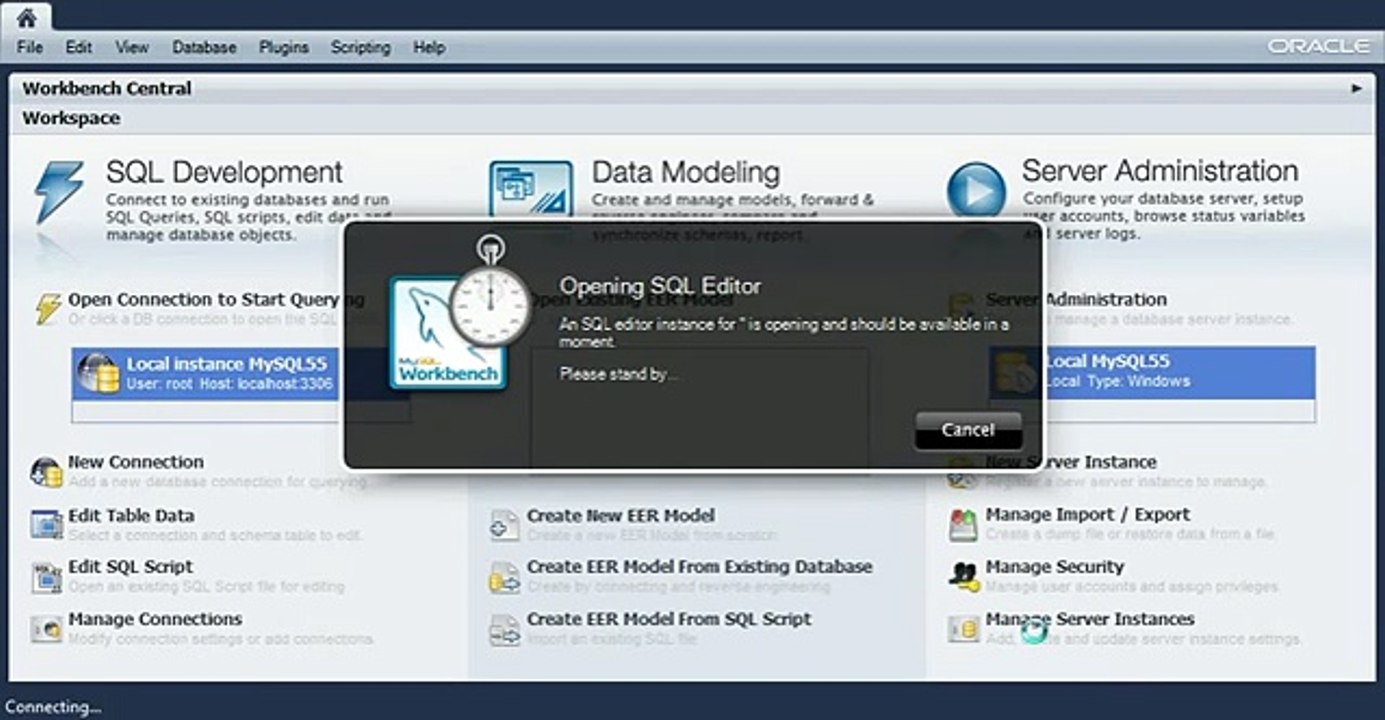Click the Please stand by... text

[x=619, y=374]
